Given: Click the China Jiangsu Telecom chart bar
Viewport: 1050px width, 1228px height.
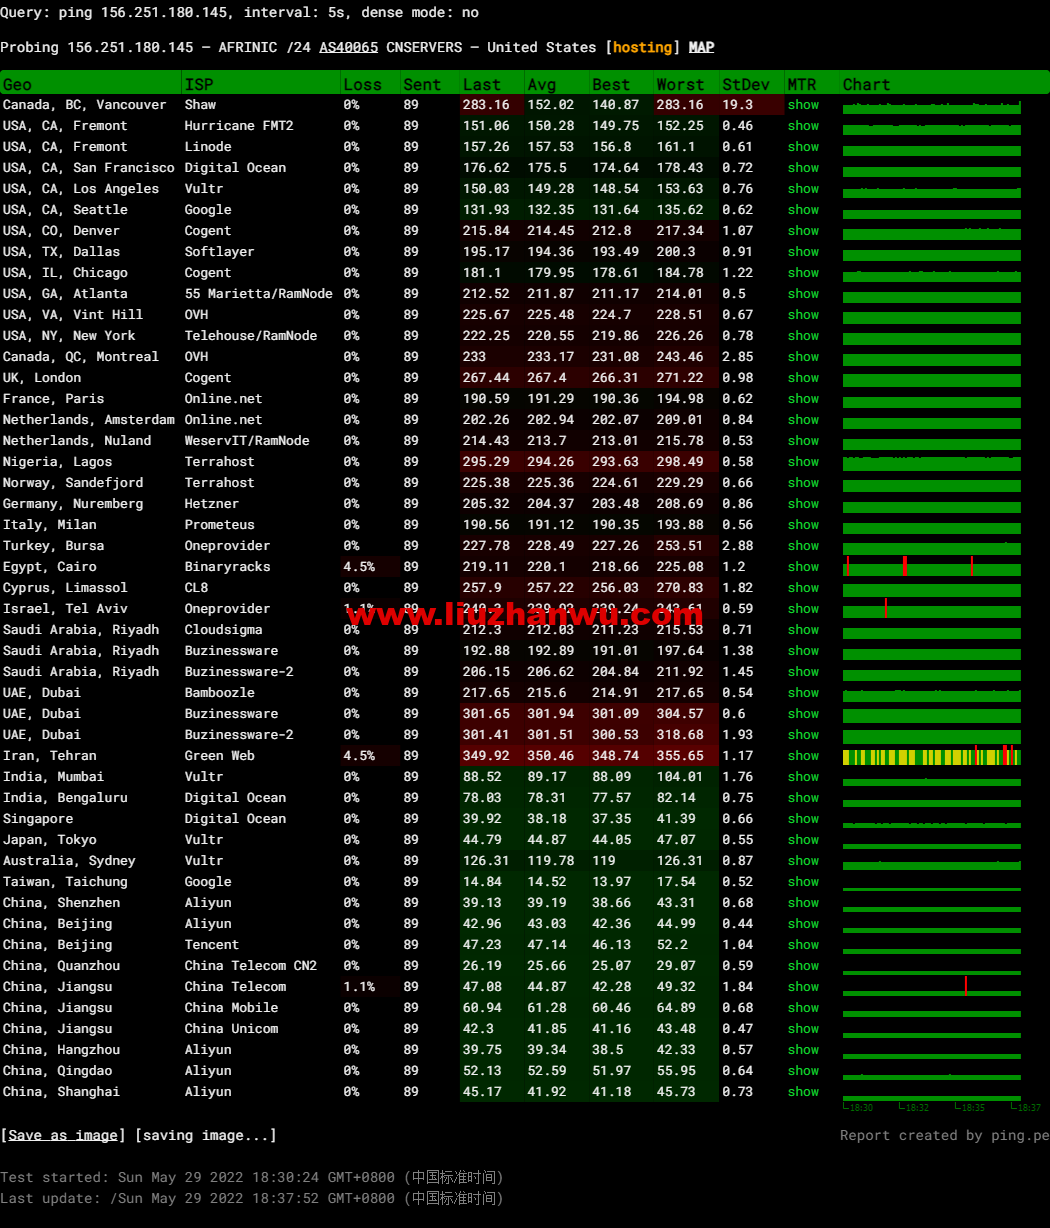Looking at the screenshot, I should (x=932, y=987).
